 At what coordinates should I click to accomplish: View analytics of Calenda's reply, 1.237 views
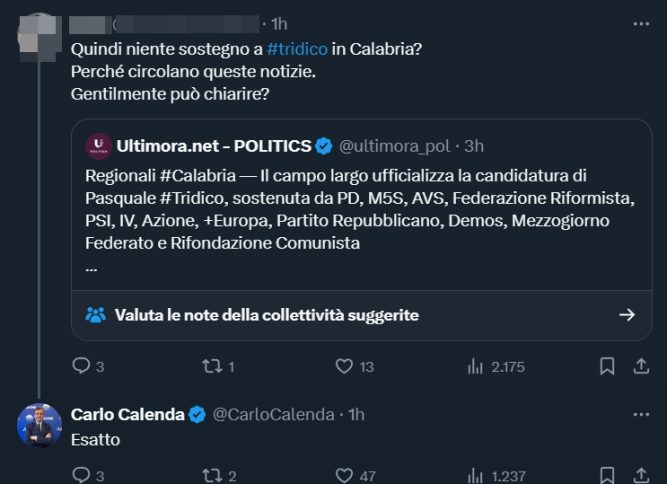pyautogui.click(x=475, y=476)
